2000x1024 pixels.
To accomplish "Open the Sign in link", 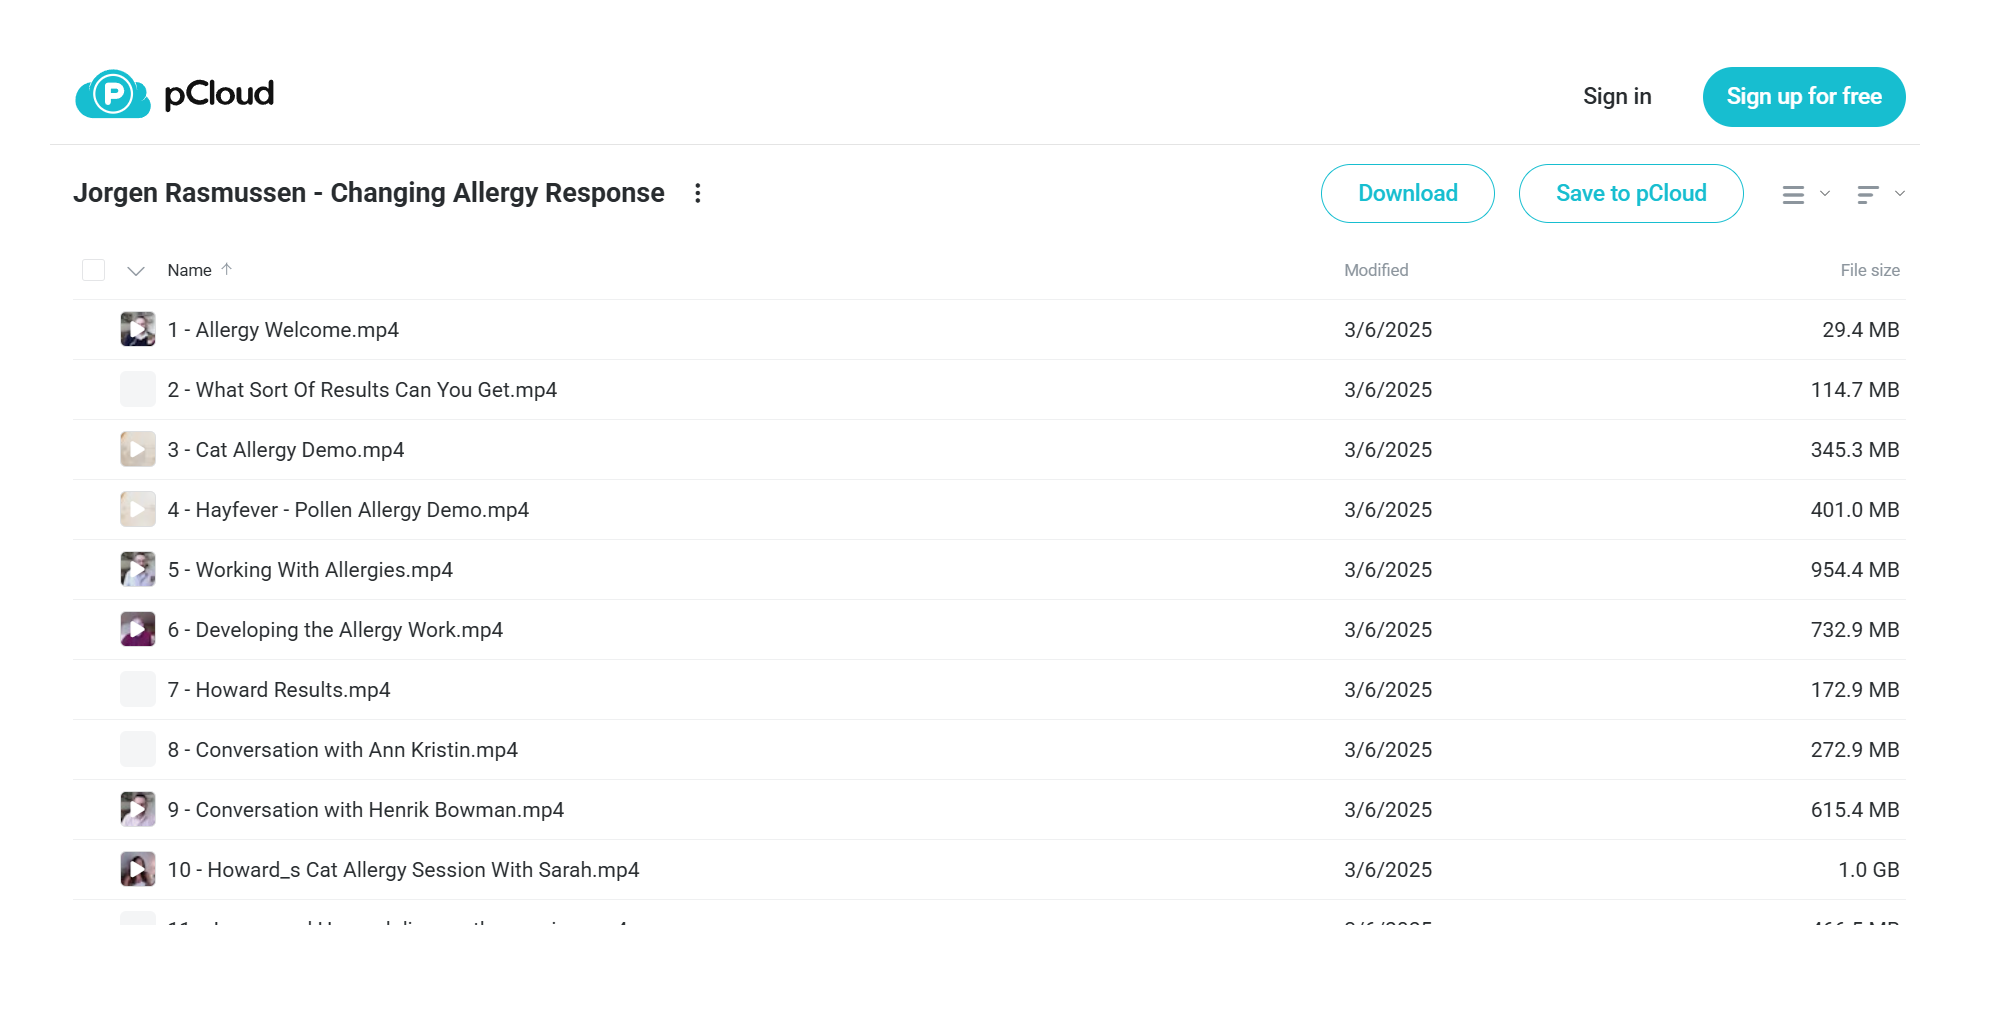I will [1617, 96].
